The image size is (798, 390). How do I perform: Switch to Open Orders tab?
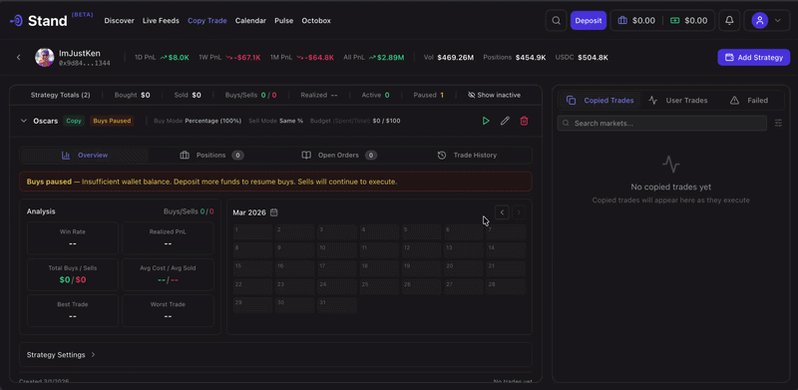(x=339, y=155)
